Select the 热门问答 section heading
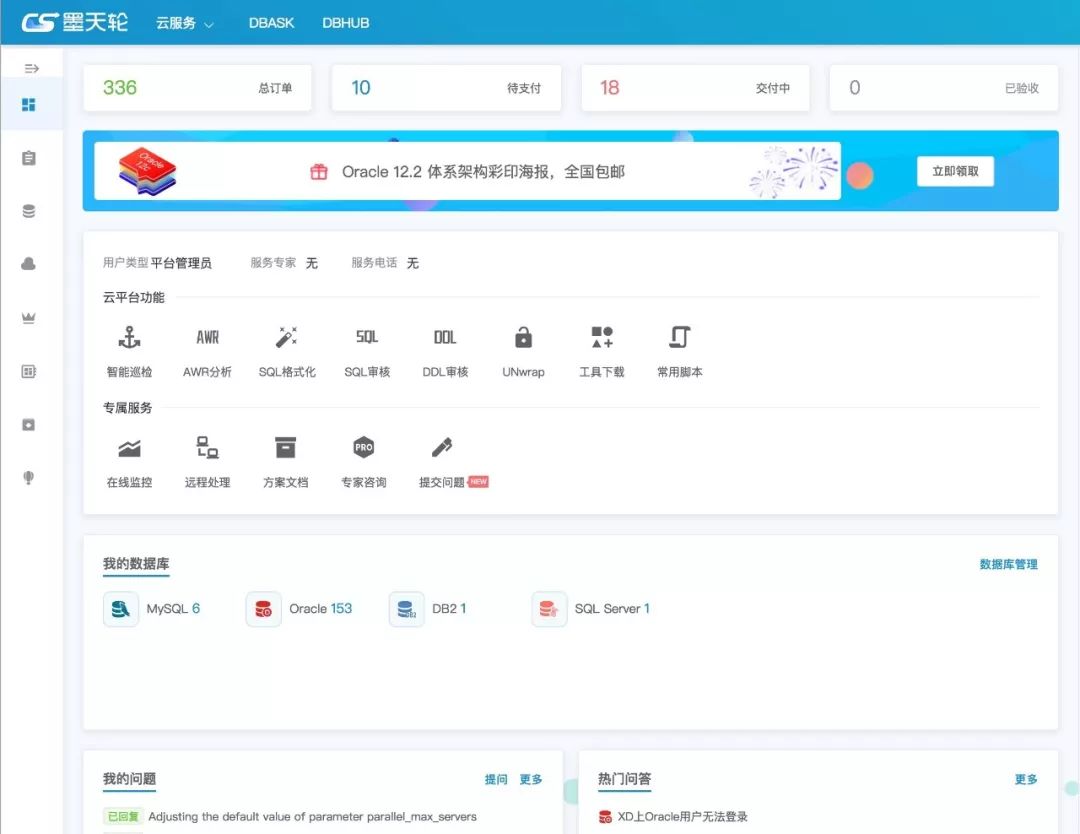 click(625, 779)
